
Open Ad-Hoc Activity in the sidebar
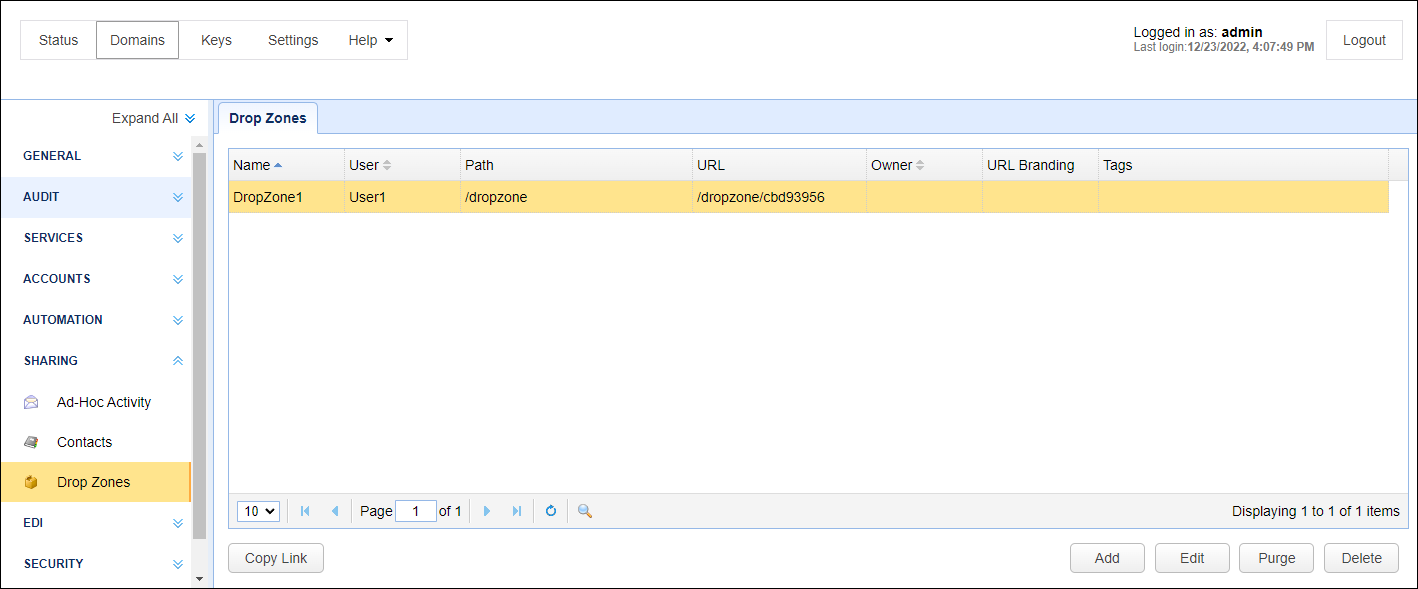[103, 402]
